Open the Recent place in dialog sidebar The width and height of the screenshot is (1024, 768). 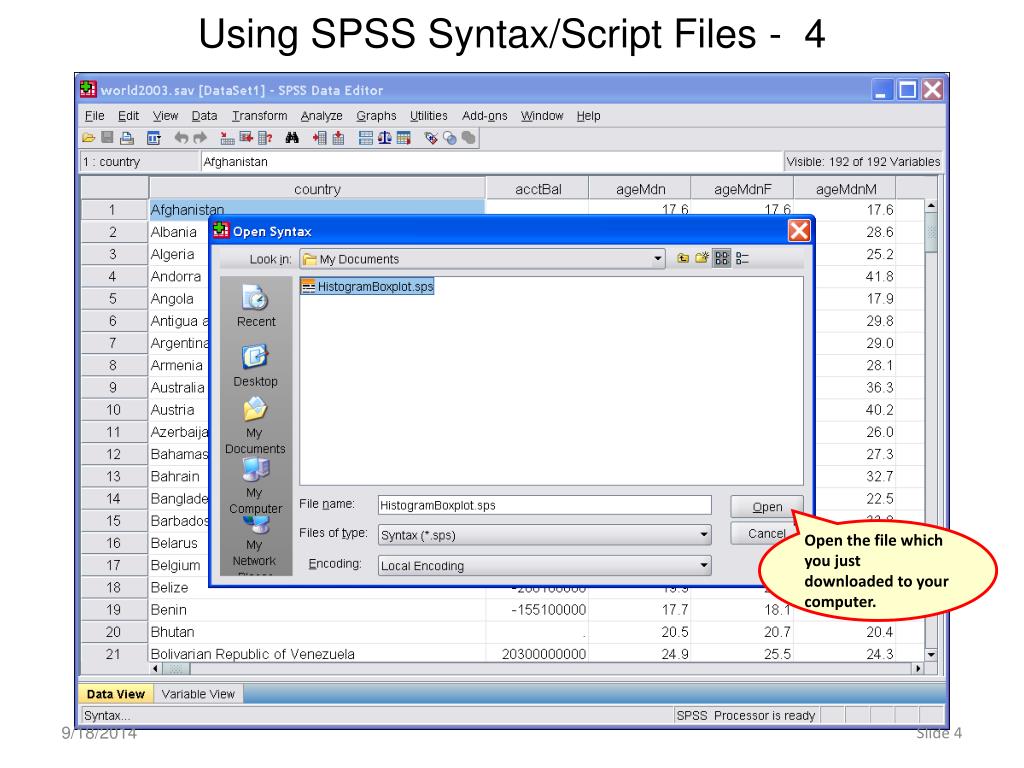[256, 306]
